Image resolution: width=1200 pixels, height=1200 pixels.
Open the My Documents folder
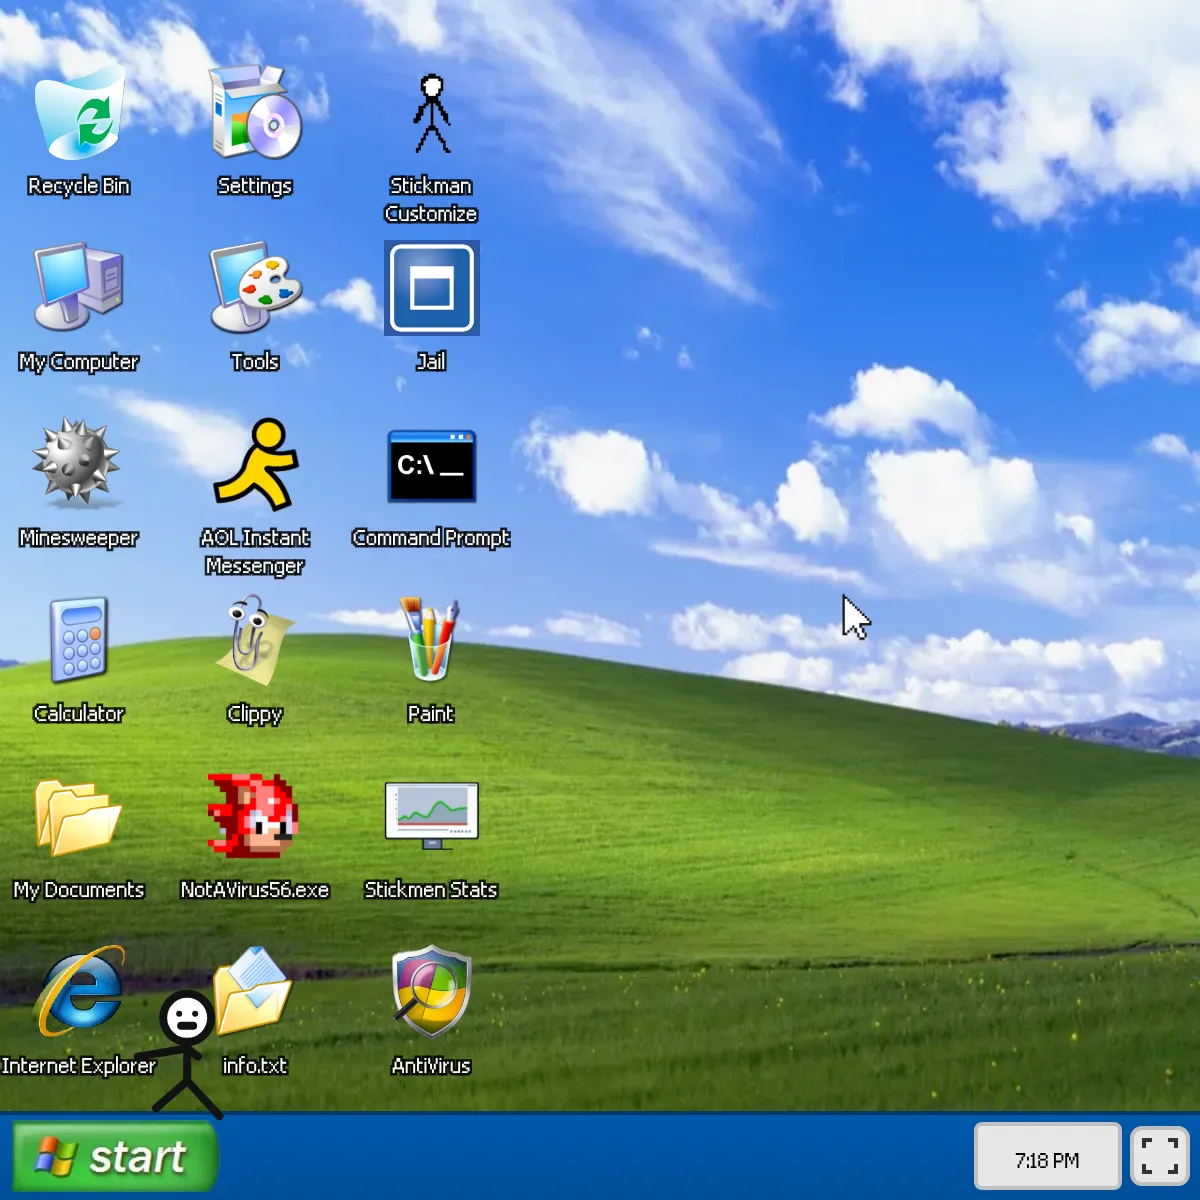coord(79,816)
